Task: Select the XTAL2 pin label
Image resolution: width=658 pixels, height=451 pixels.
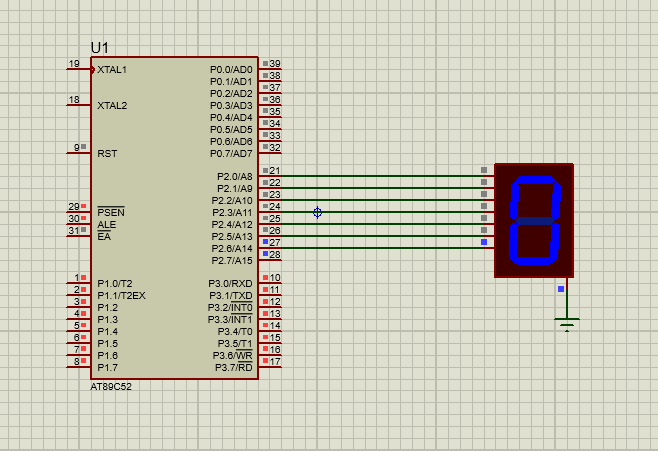Action: coord(112,106)
